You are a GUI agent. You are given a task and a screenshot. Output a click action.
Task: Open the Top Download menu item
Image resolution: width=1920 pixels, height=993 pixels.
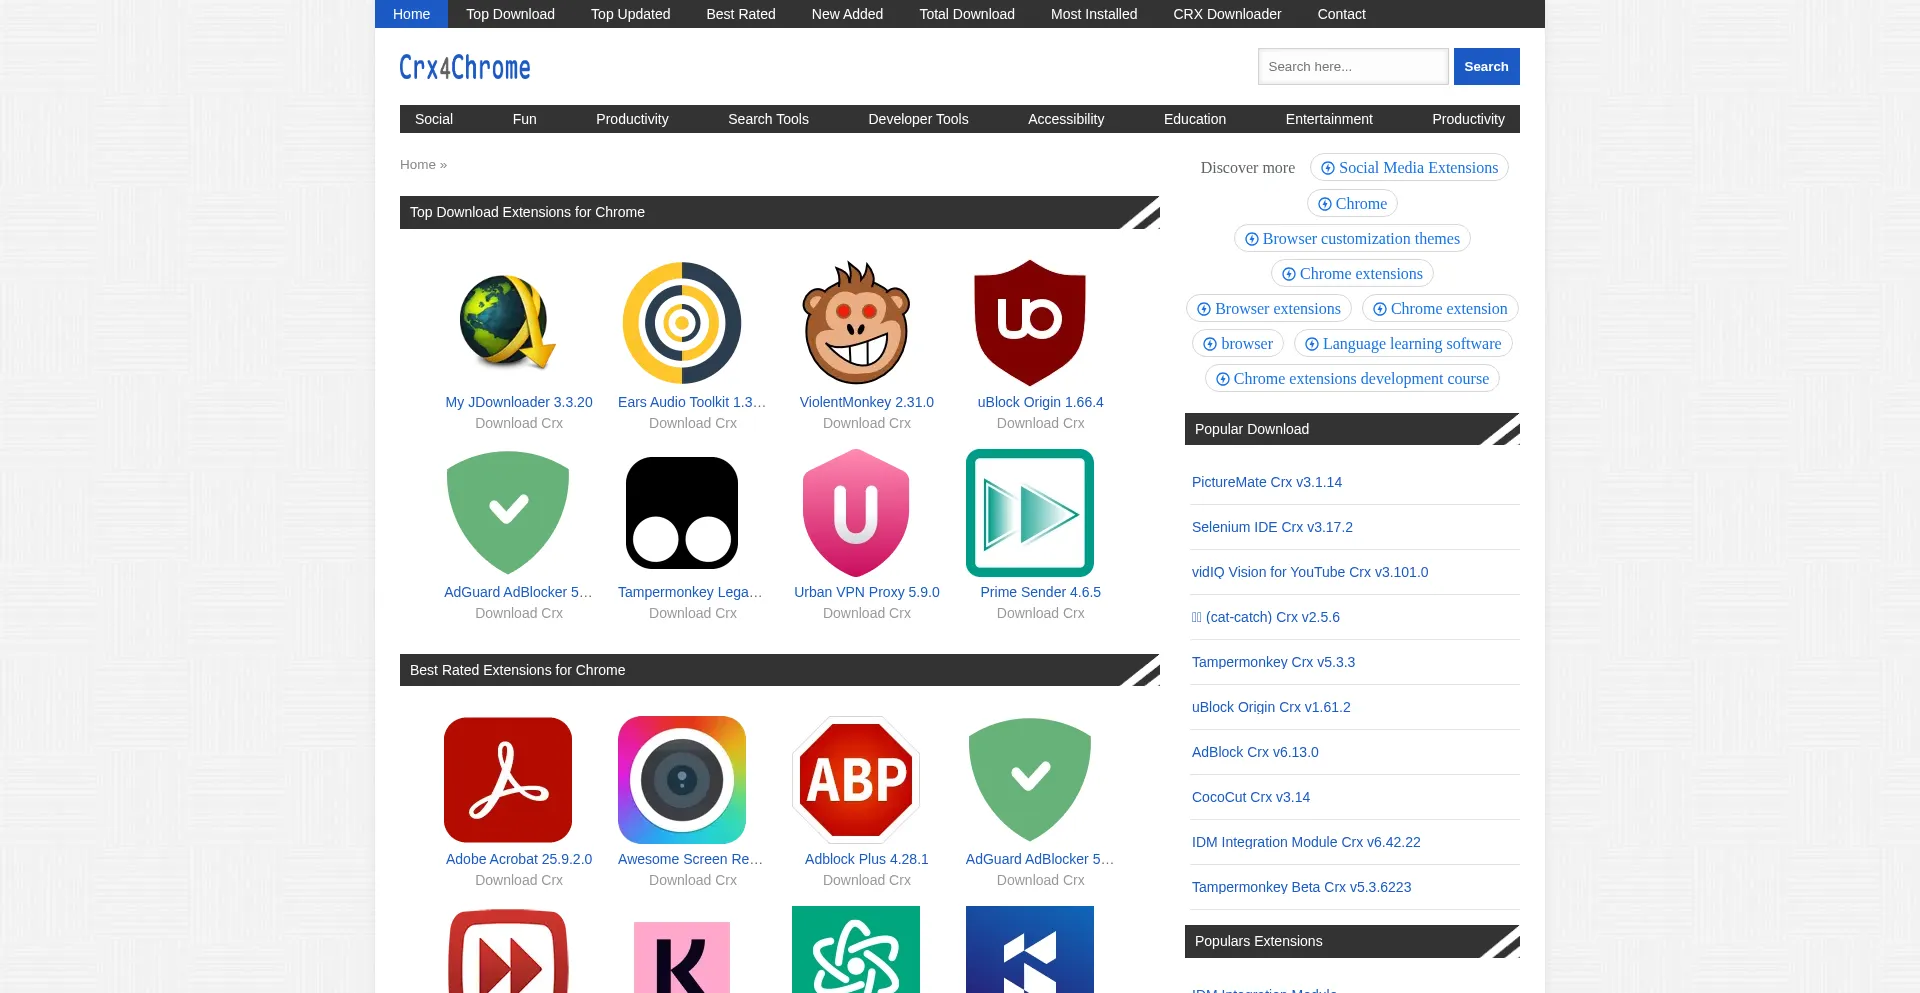coord(510,14)
